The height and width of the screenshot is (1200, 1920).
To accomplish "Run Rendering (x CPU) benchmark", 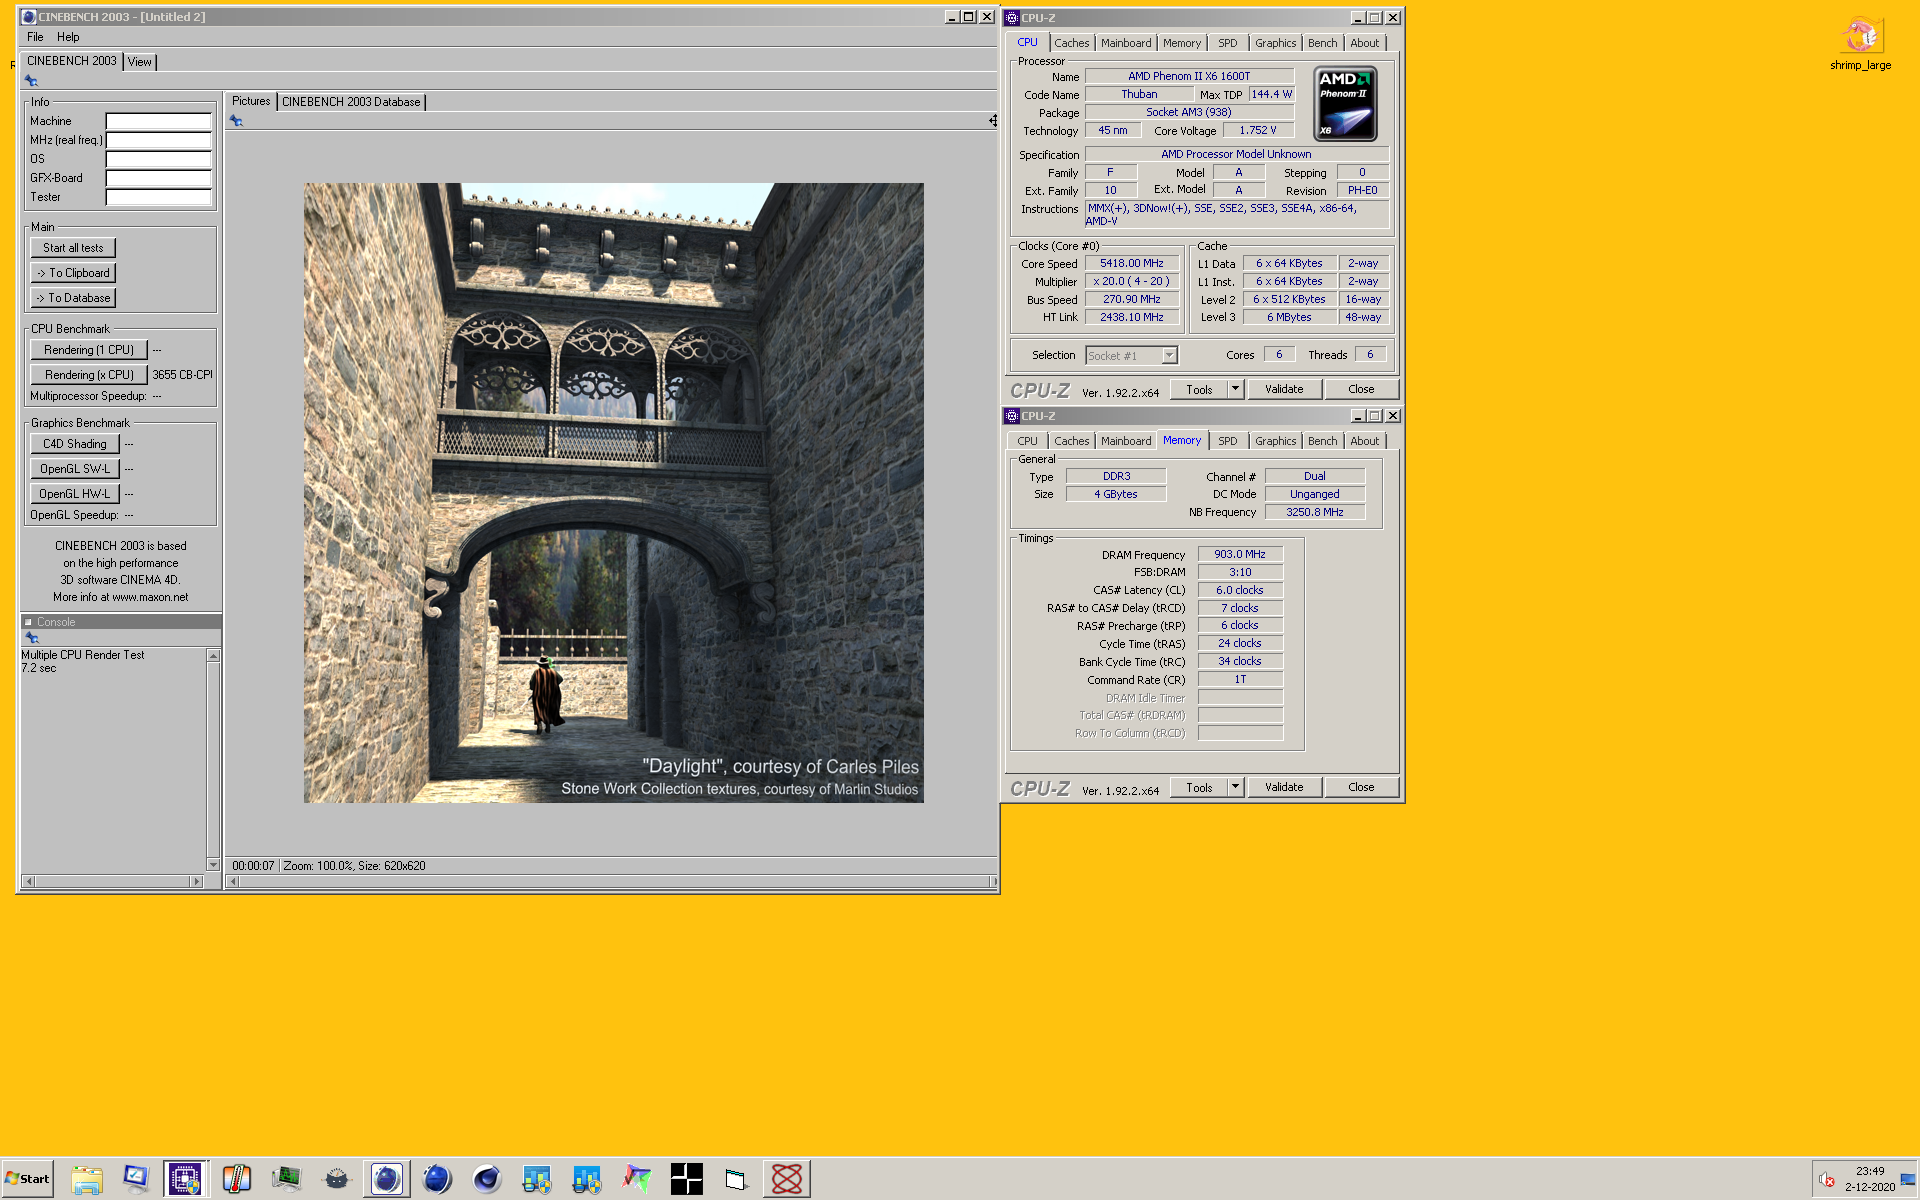I will click(x=89, y=375).
